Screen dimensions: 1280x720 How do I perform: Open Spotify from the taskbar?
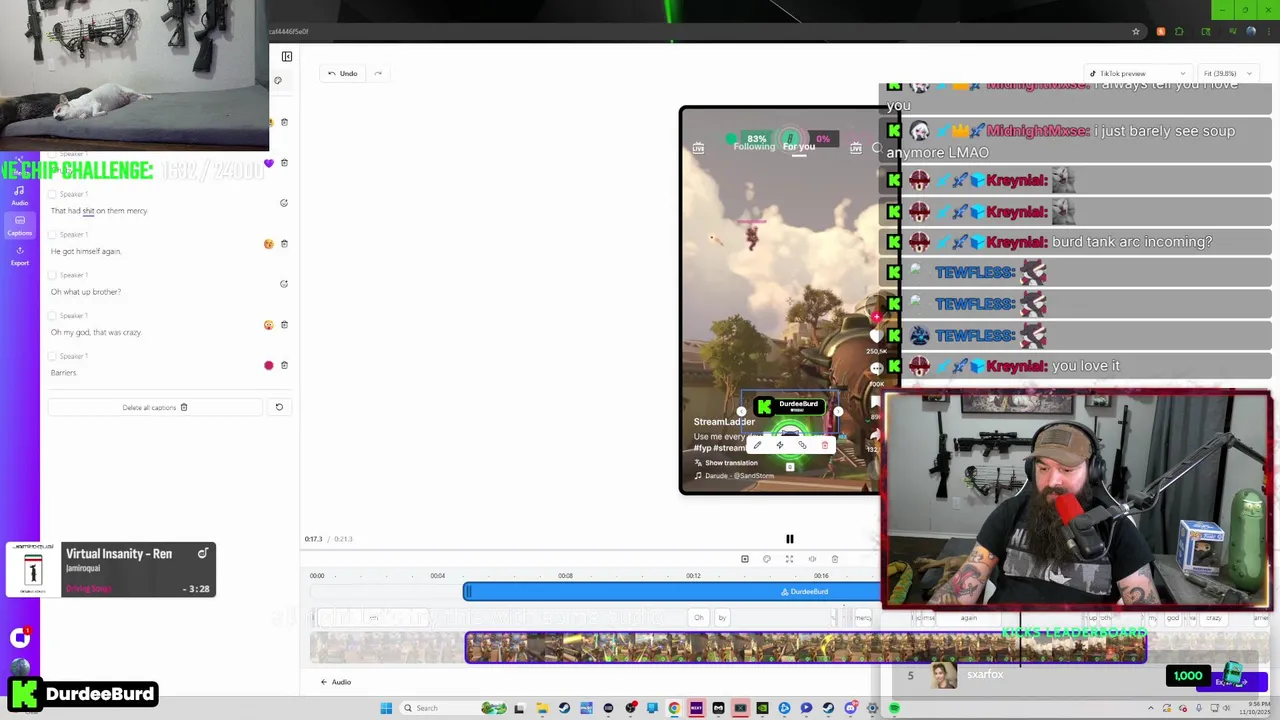pos(894,708)
